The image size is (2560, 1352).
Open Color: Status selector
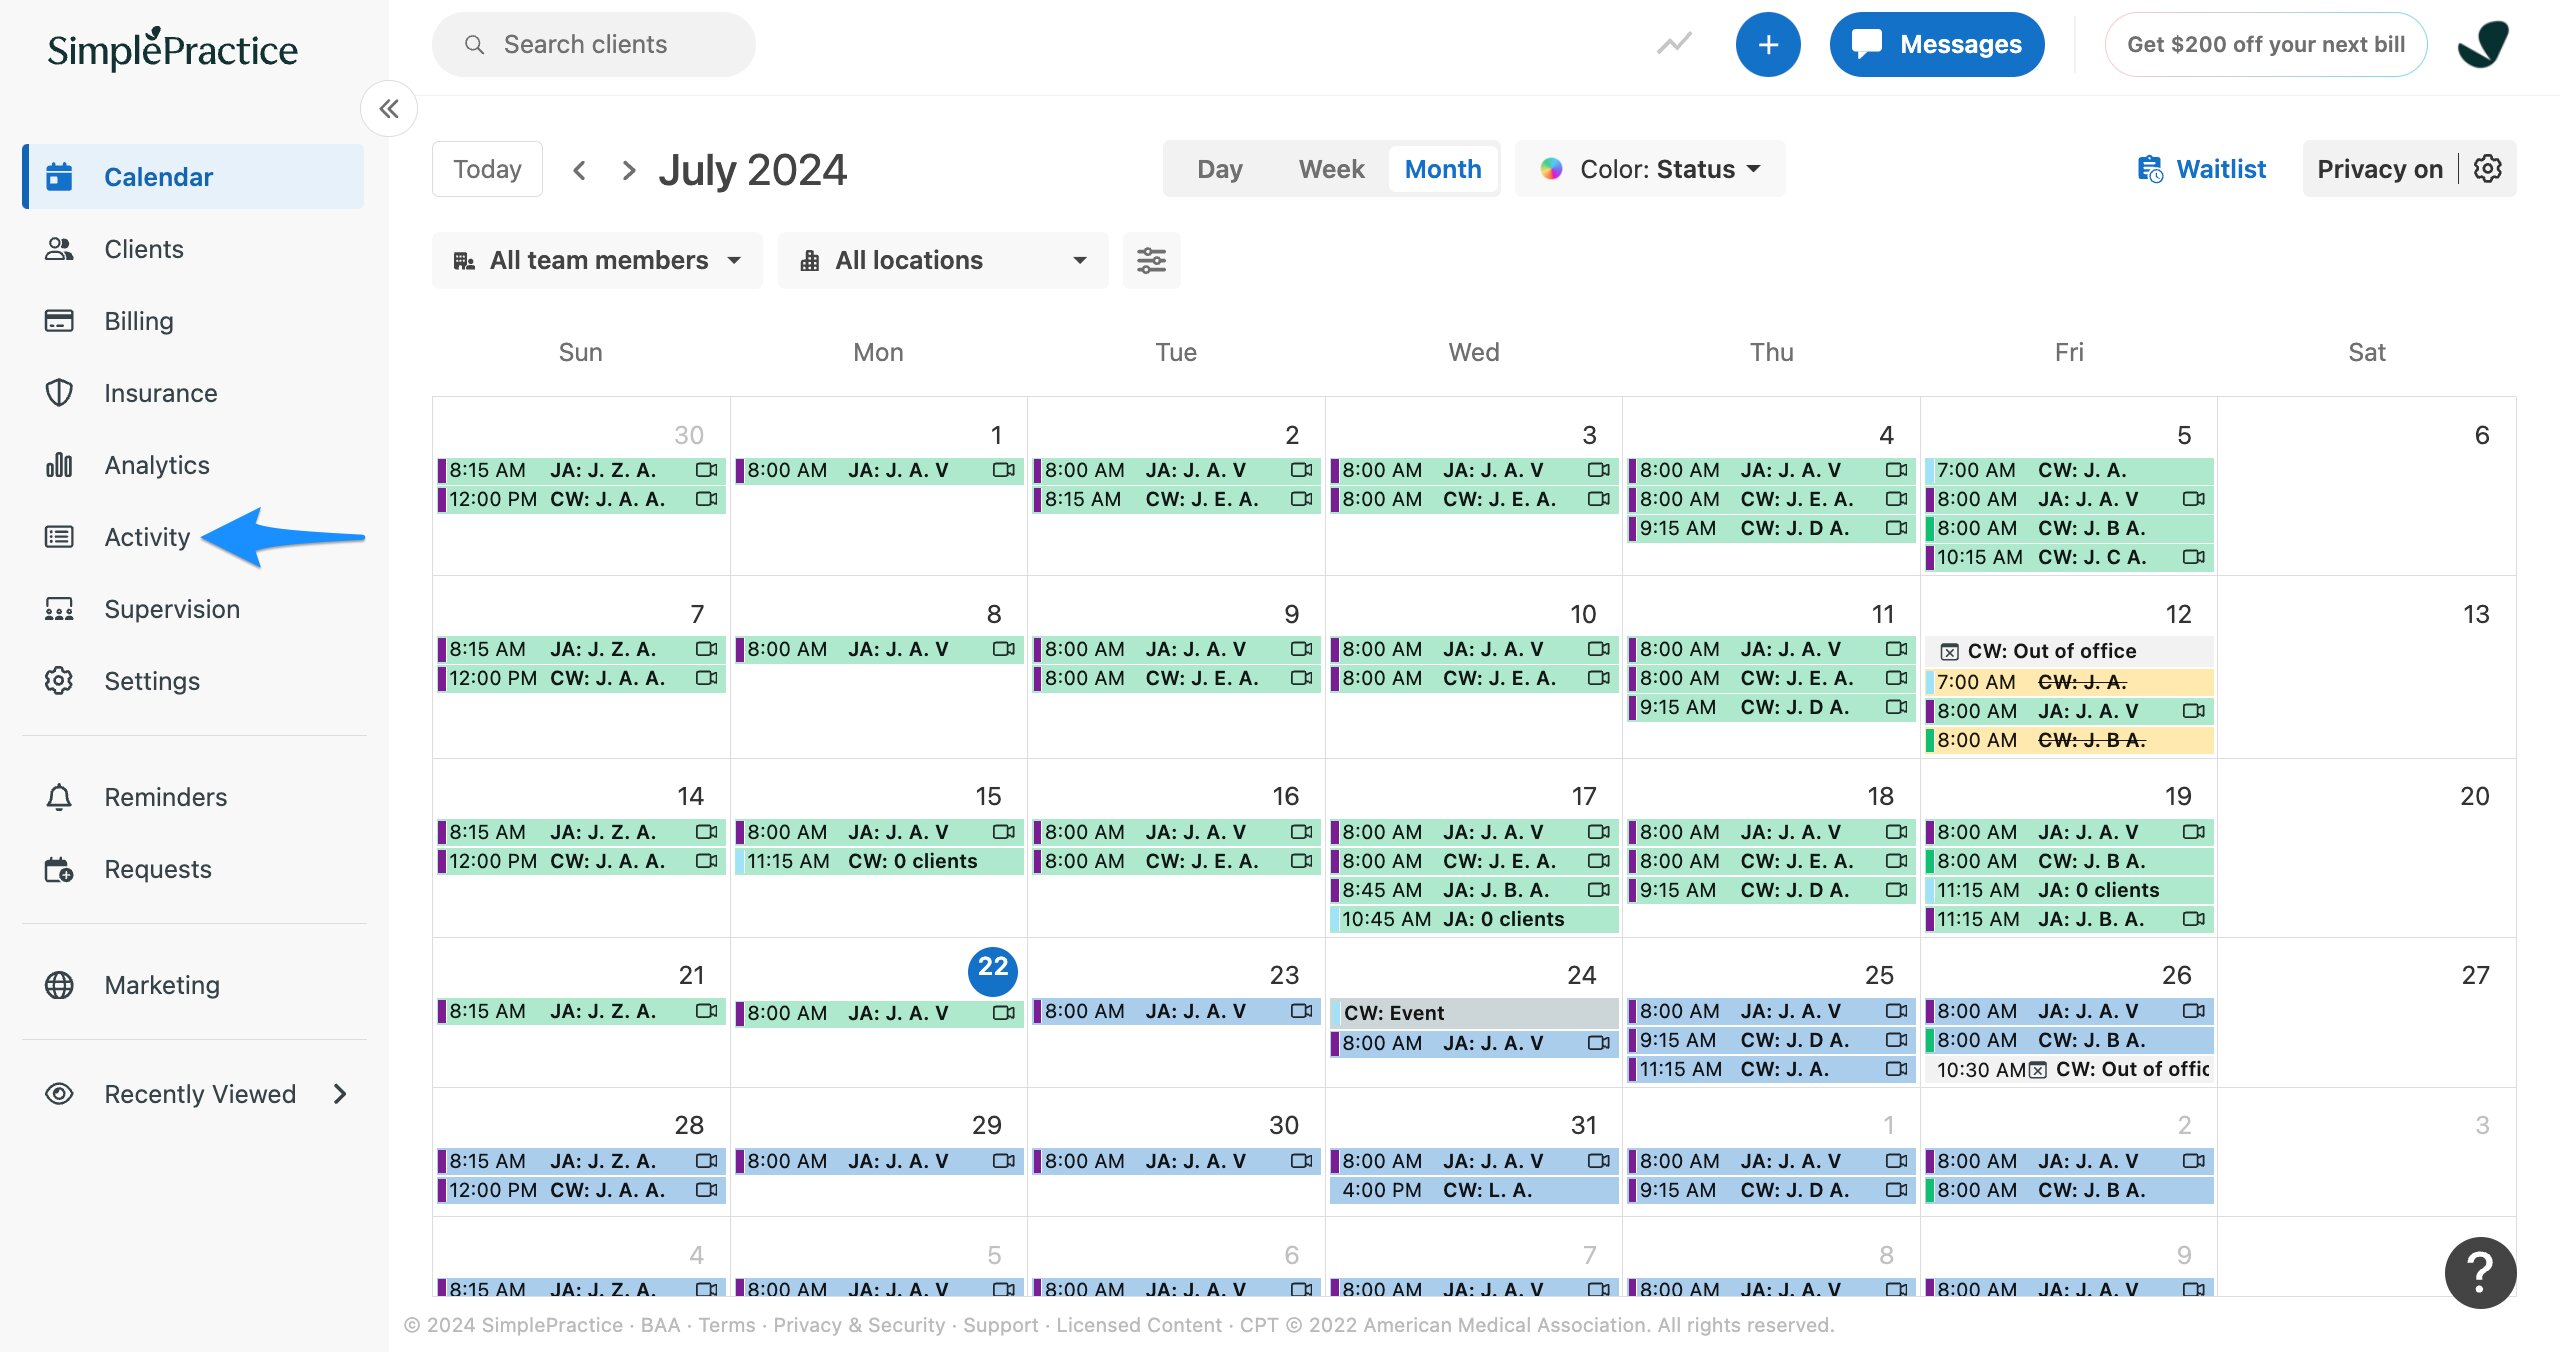coord(1650,169)
